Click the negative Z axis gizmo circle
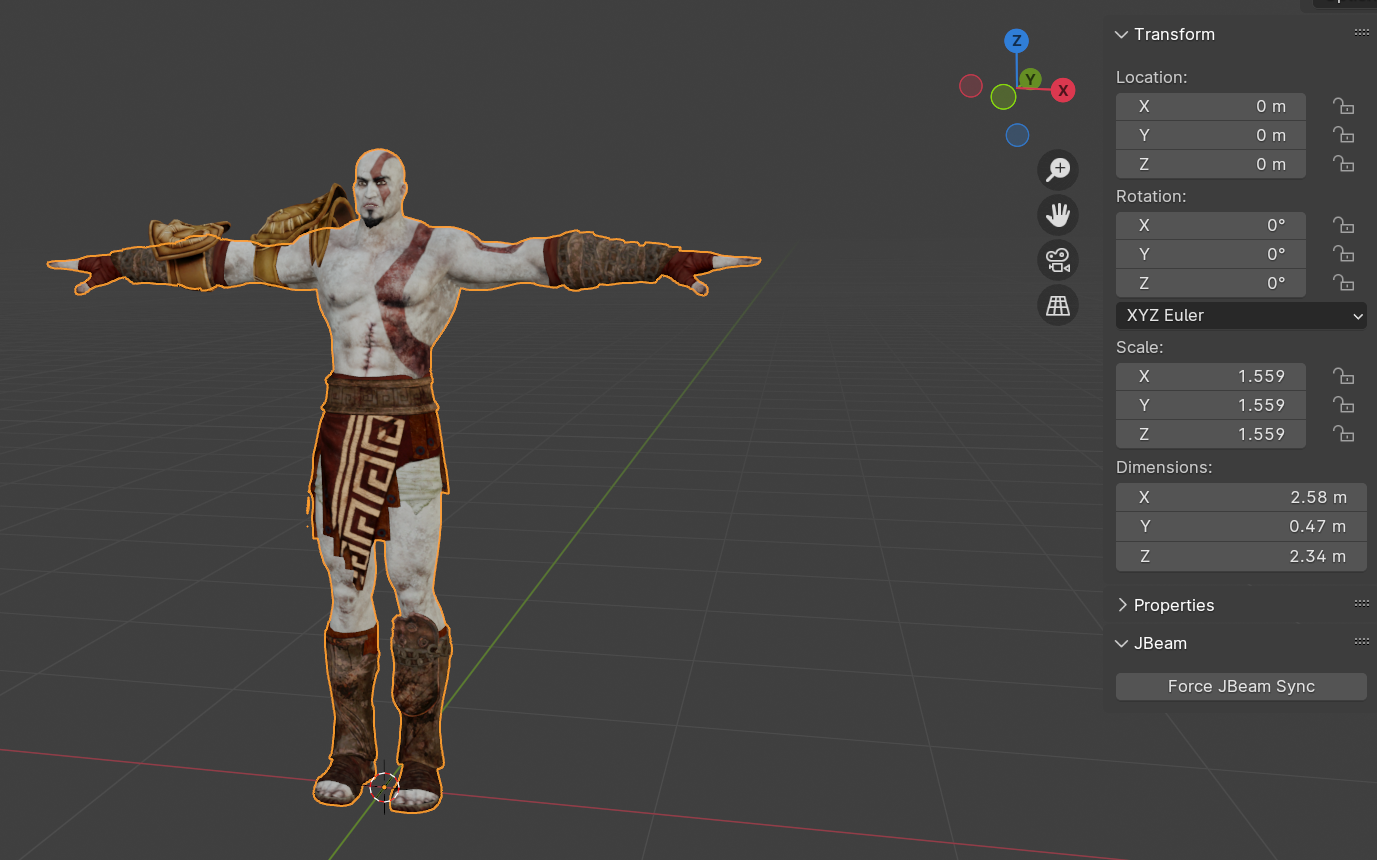This screenshot has width=1377, height=860. click(1017, 134)
